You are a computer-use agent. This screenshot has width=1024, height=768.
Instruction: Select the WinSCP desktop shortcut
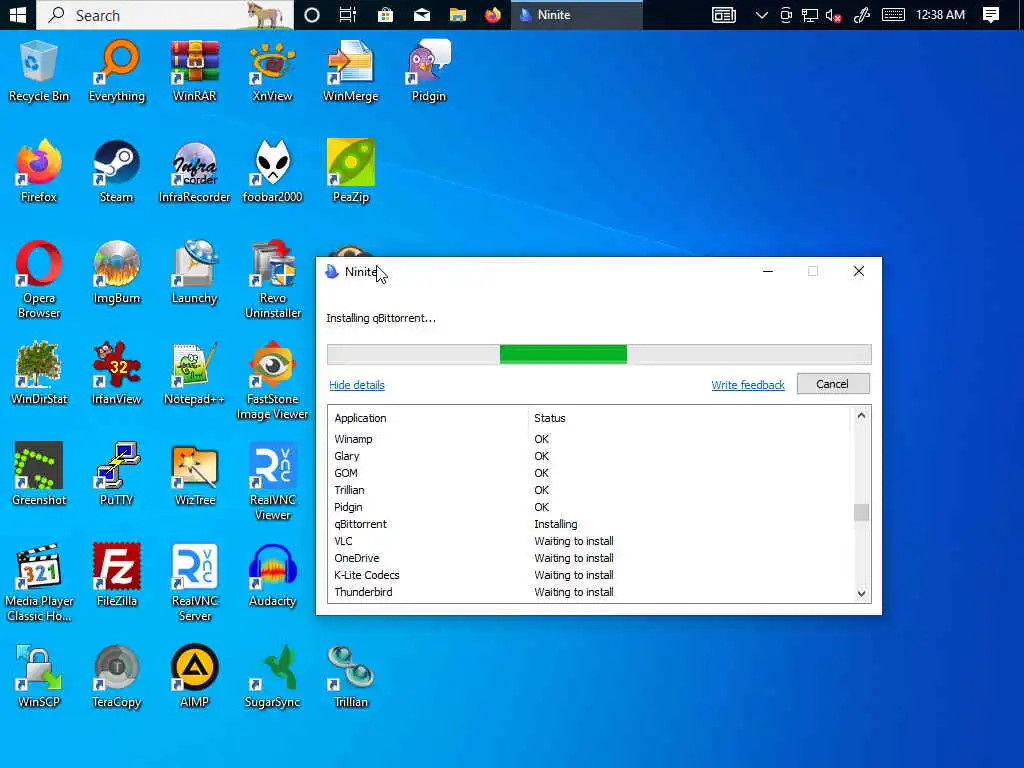[39, 677]
